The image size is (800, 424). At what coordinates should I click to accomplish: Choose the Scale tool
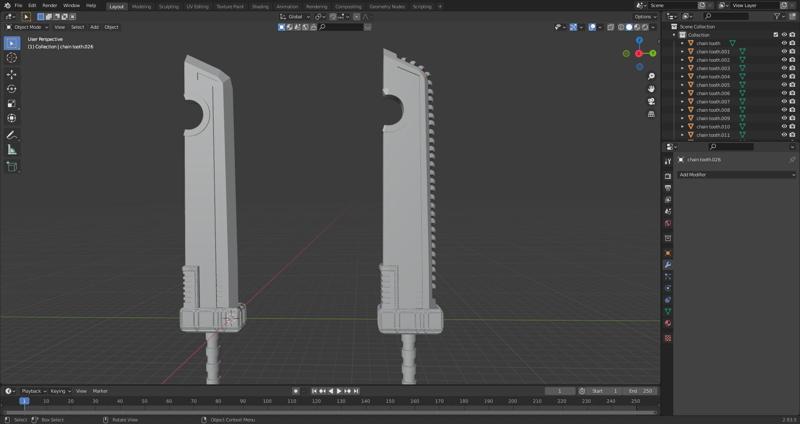12,104
